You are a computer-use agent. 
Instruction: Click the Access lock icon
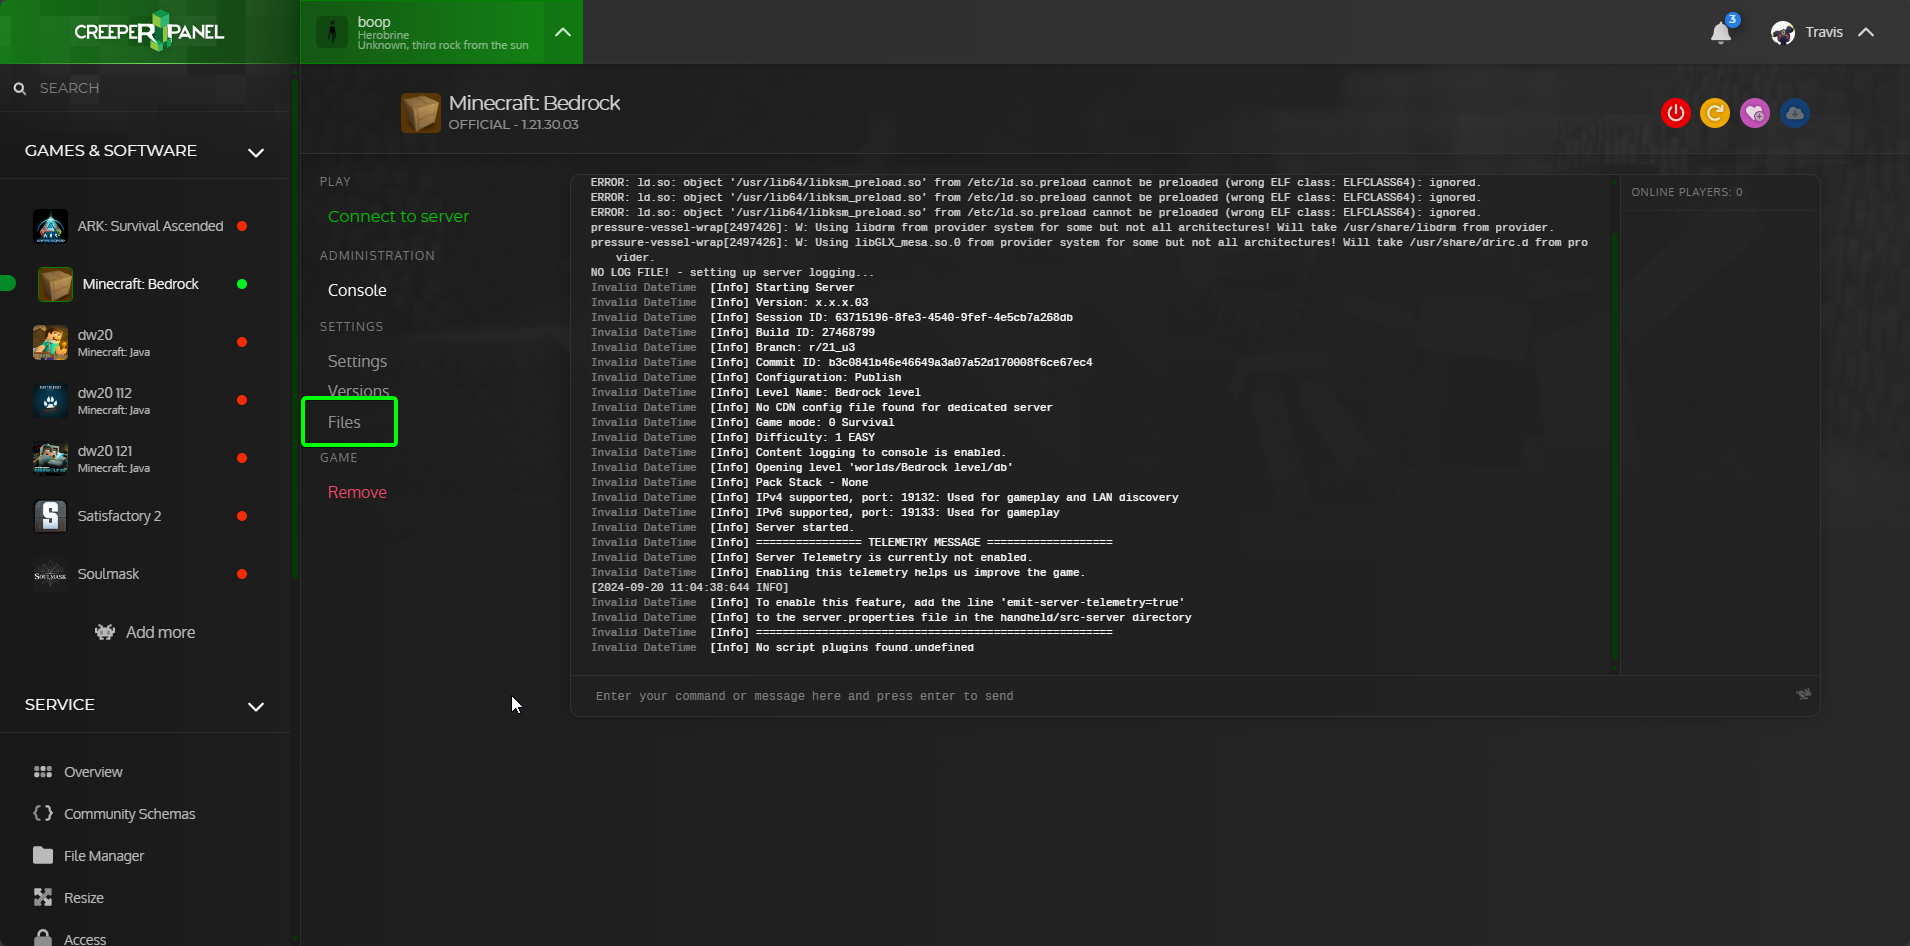click(43, 938)
